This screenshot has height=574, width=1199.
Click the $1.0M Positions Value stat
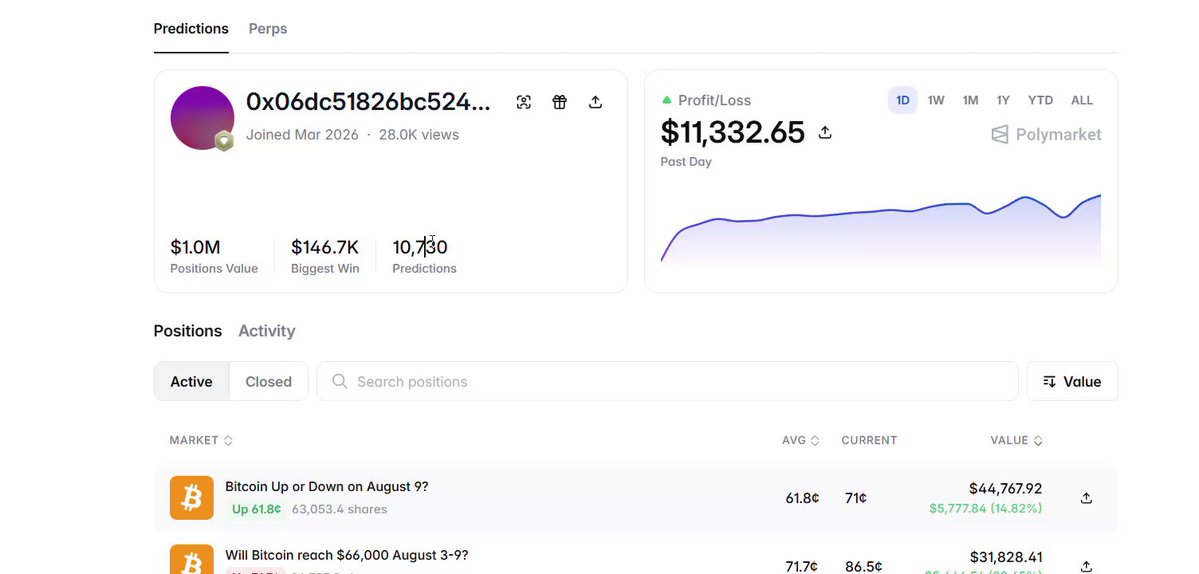click(213, 256)
